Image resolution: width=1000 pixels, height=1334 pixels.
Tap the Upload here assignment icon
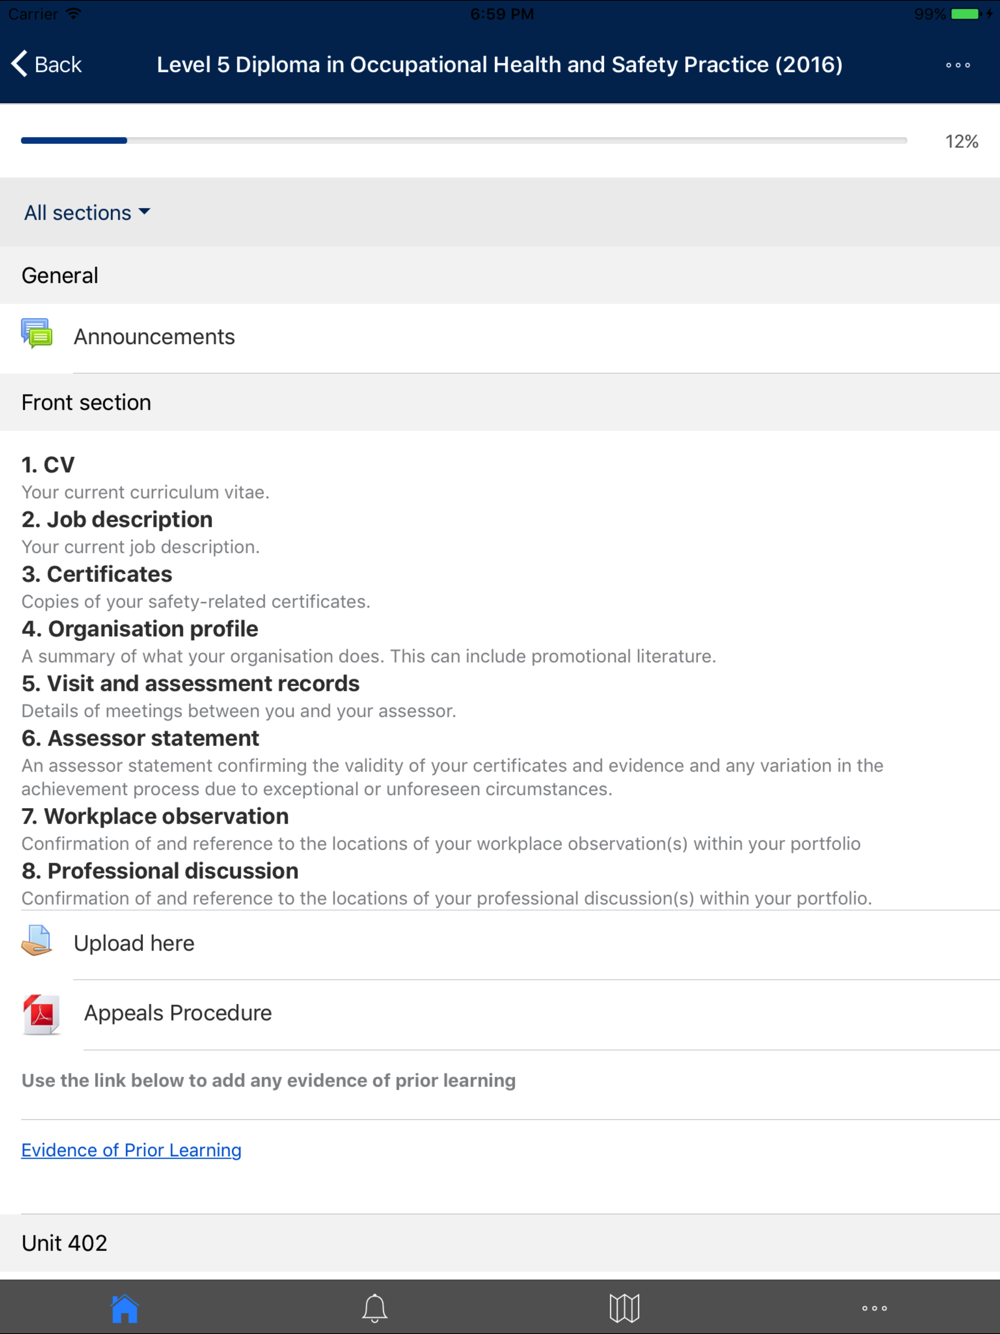tap(37, 941)
